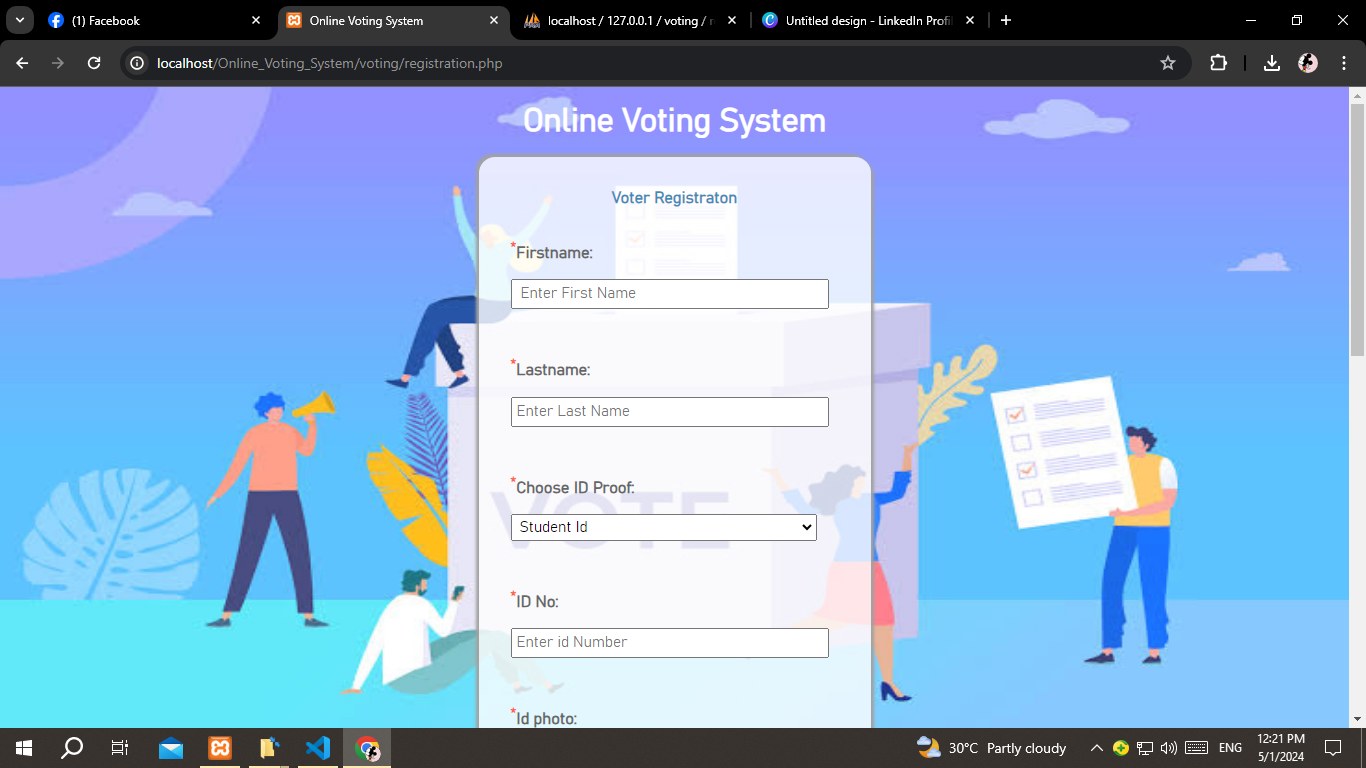Launch Visual Studio Code from the taskbar
Screen dimensions: 1366x768
(318, 747)
